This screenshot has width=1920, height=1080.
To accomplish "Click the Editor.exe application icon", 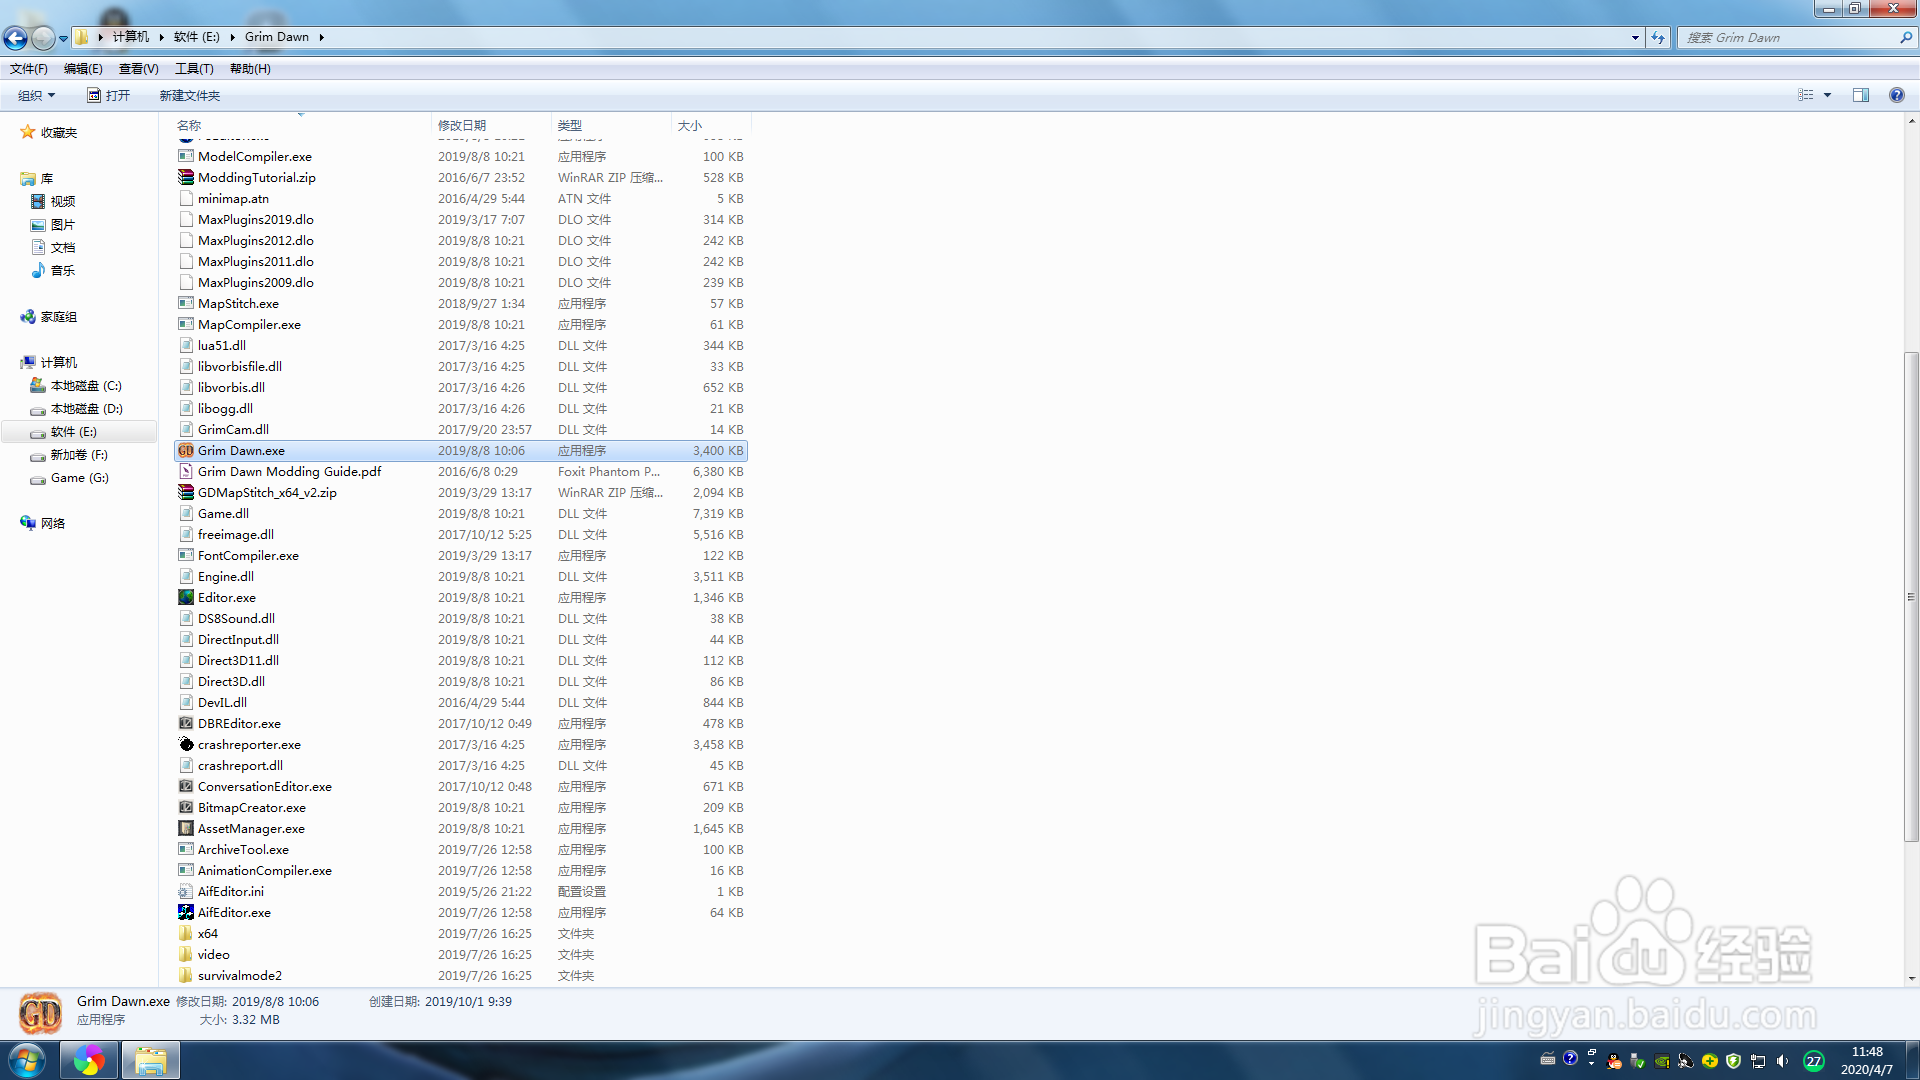I will 186,598.
